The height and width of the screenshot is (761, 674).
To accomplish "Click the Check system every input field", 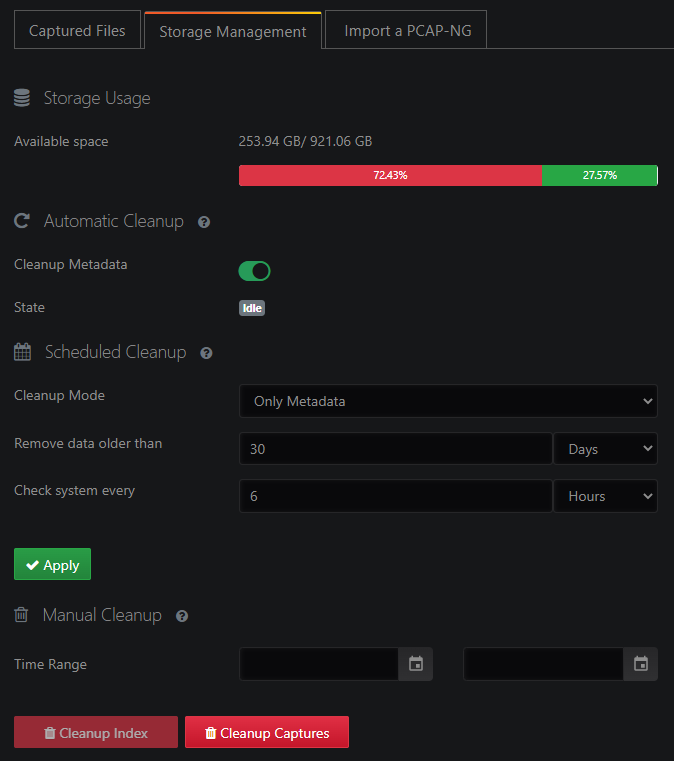I will [395, 496].
